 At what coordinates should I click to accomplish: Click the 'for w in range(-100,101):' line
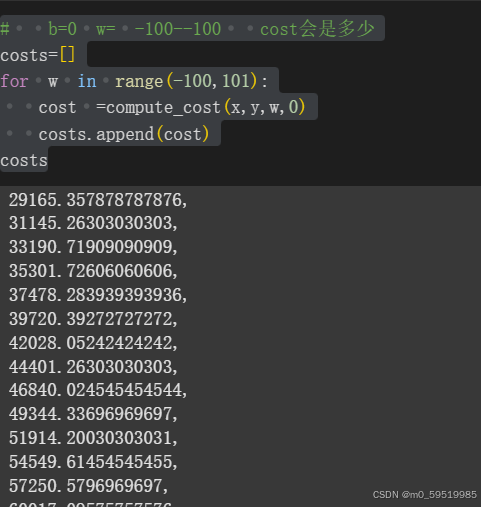coord(134,81)
